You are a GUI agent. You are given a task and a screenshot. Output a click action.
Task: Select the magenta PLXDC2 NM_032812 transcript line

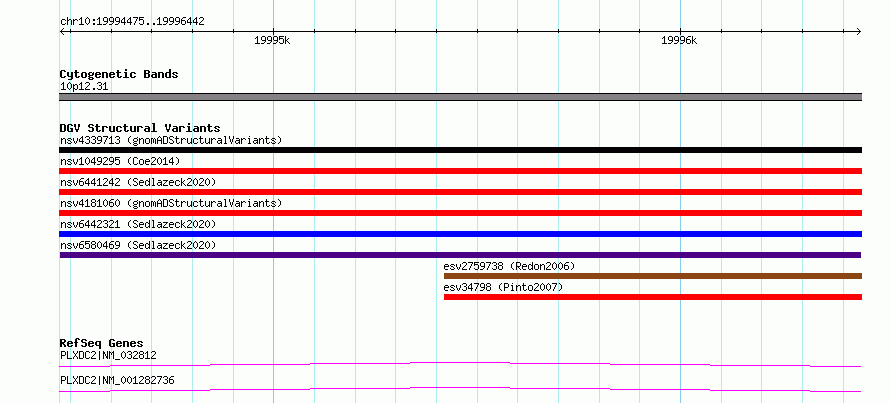(x=461, y=364)
